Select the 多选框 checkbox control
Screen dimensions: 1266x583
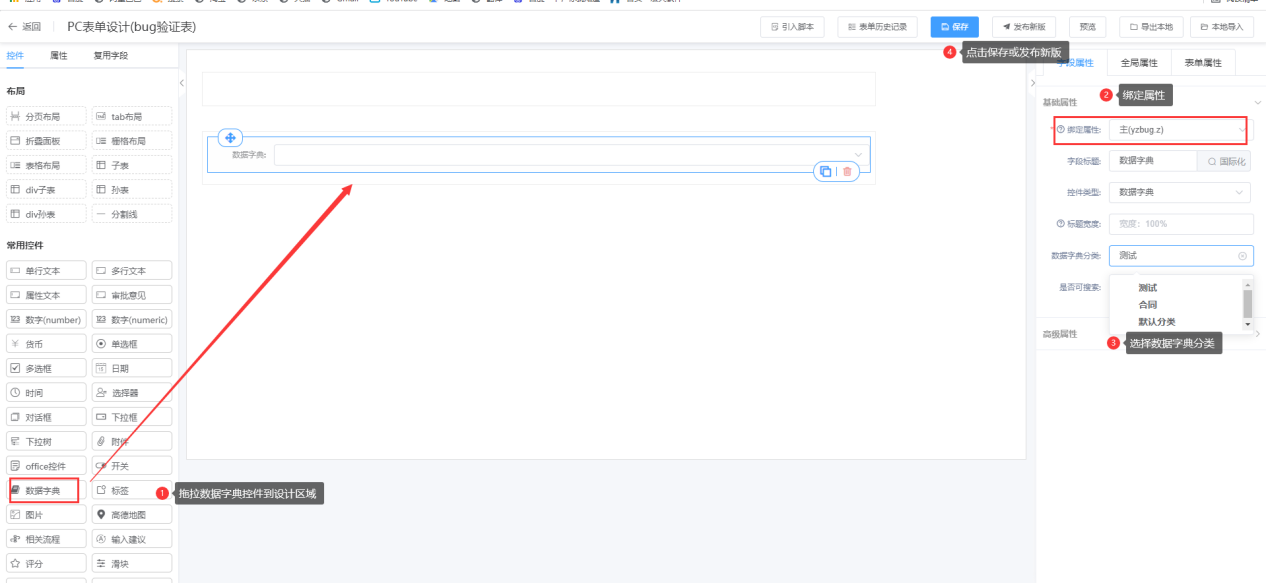tap(46, 368)
